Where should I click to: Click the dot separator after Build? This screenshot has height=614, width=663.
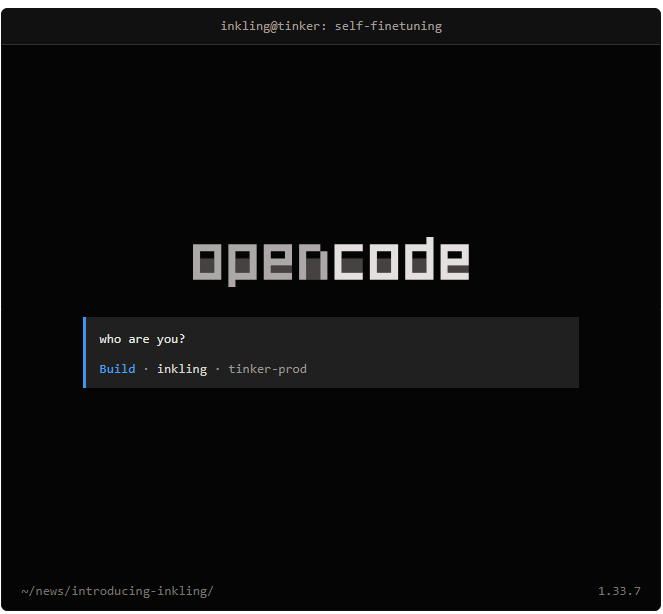click(x=146, y=369)
